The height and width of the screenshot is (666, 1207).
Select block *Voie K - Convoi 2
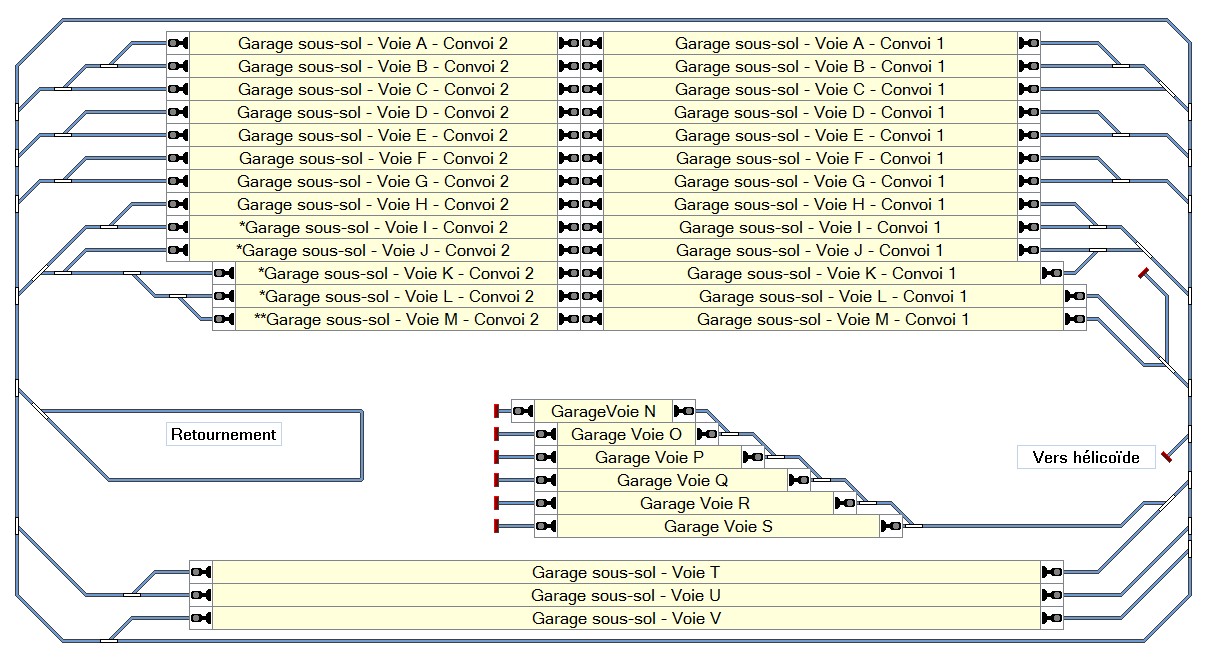click(396, 273)
